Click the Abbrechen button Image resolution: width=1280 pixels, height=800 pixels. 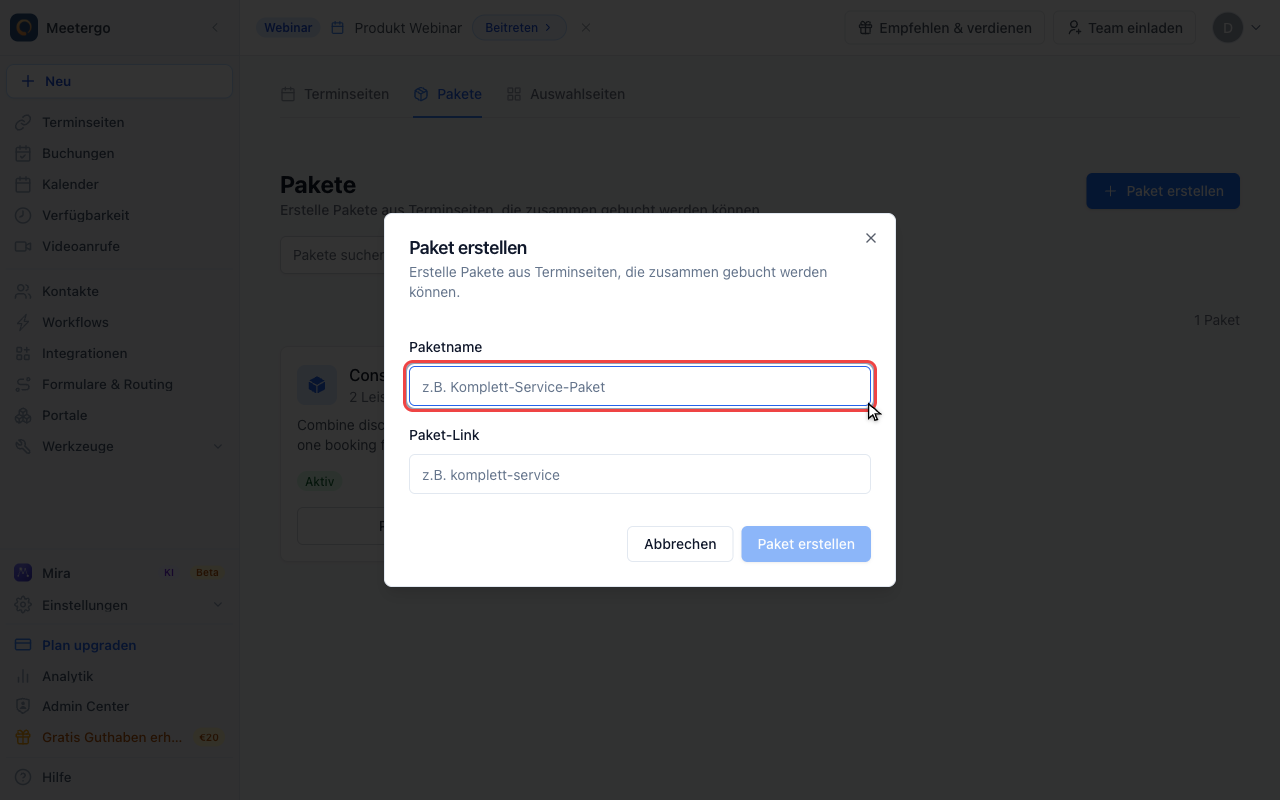point(680,544)
